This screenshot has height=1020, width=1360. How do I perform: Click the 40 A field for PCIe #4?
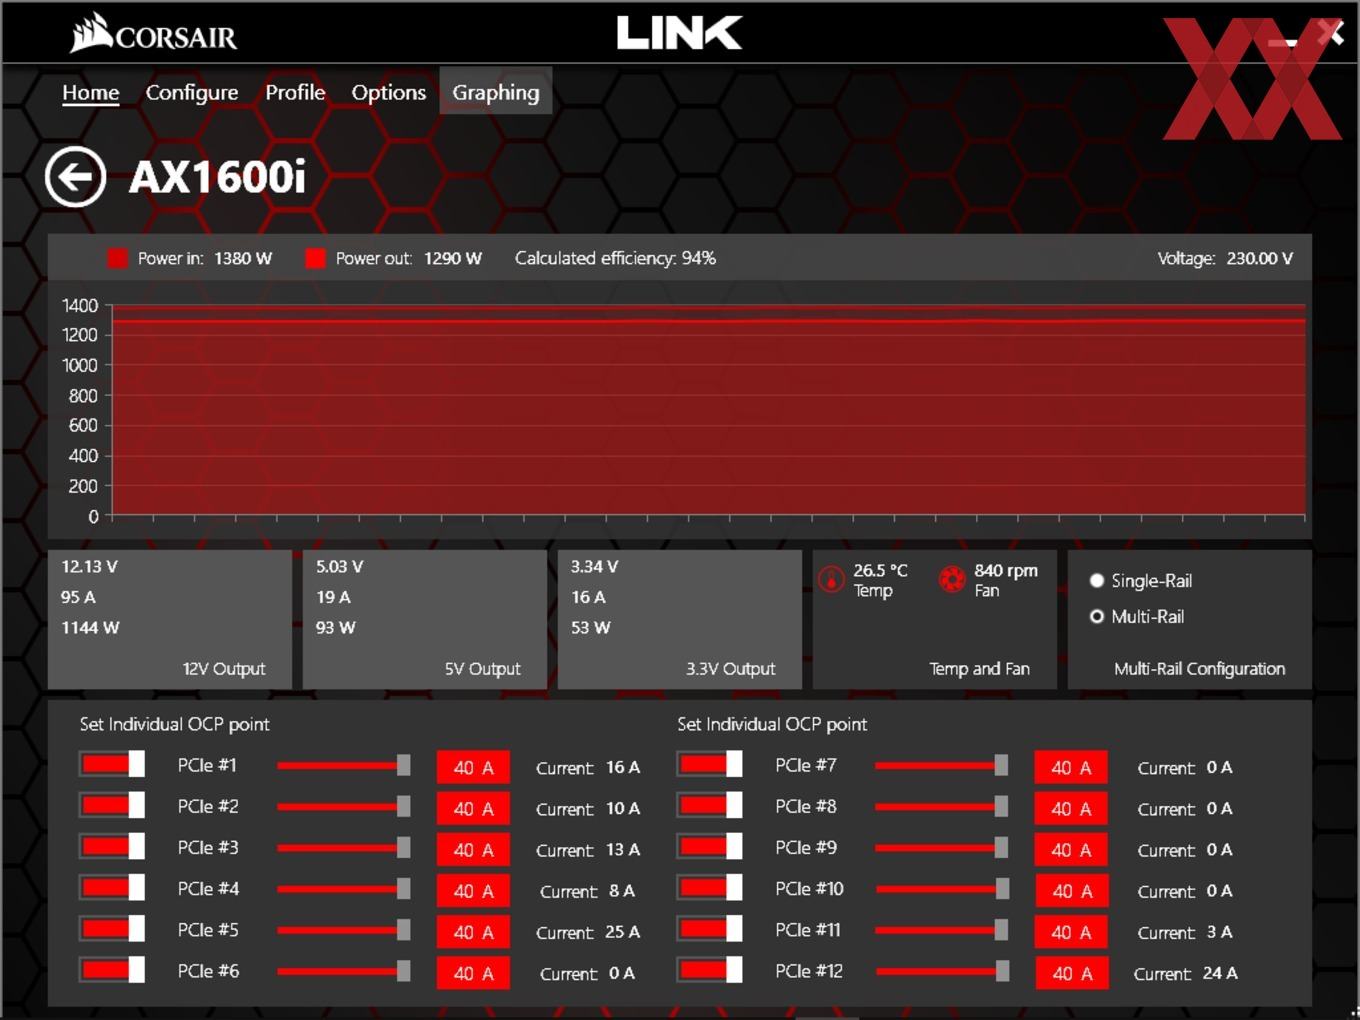pyautogui.click(x=473, y=890)
